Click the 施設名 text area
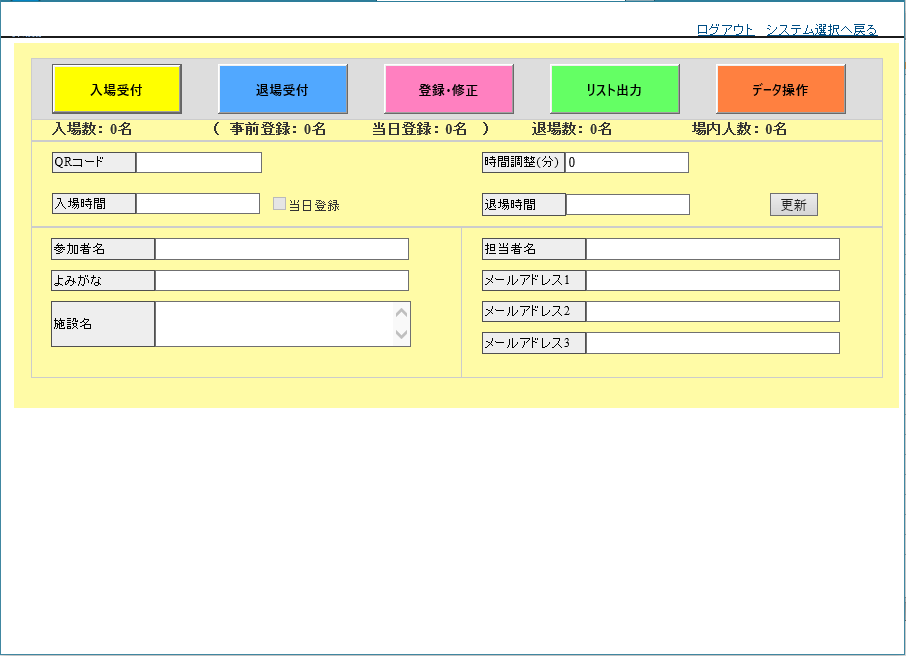This screenshot has height=656, width=906. pyautogui.click(x=275, y=324)
